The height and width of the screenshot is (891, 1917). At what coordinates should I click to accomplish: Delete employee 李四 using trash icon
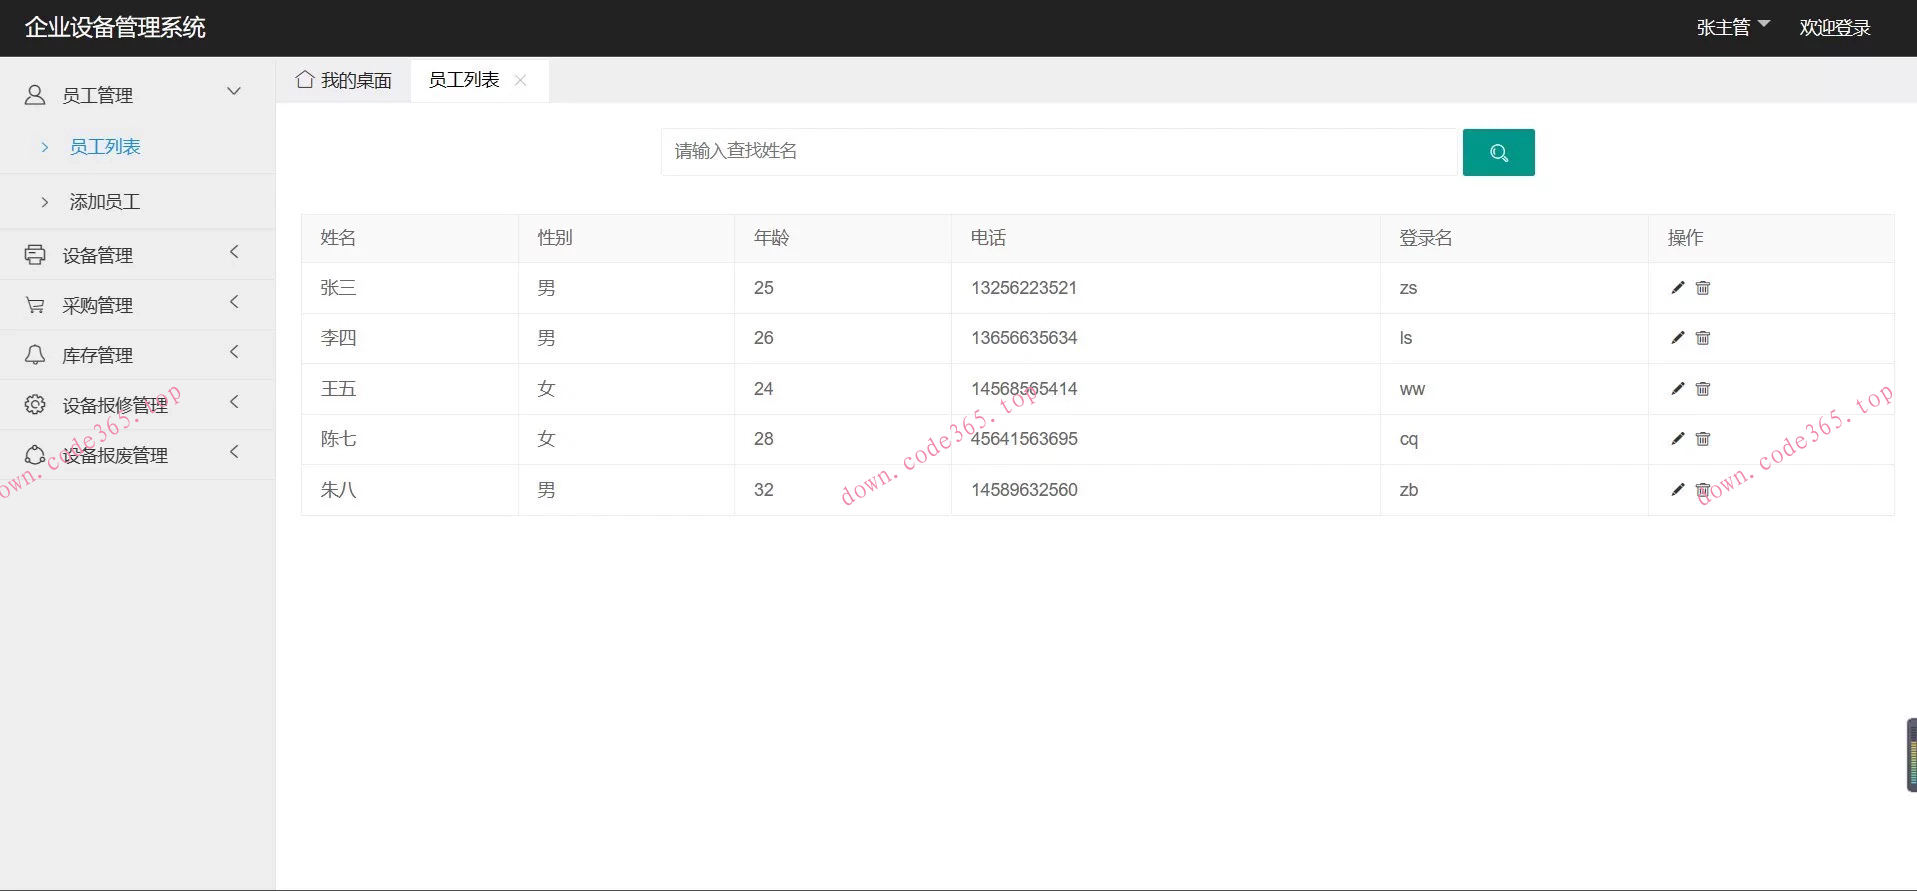tap(1703, 338)
